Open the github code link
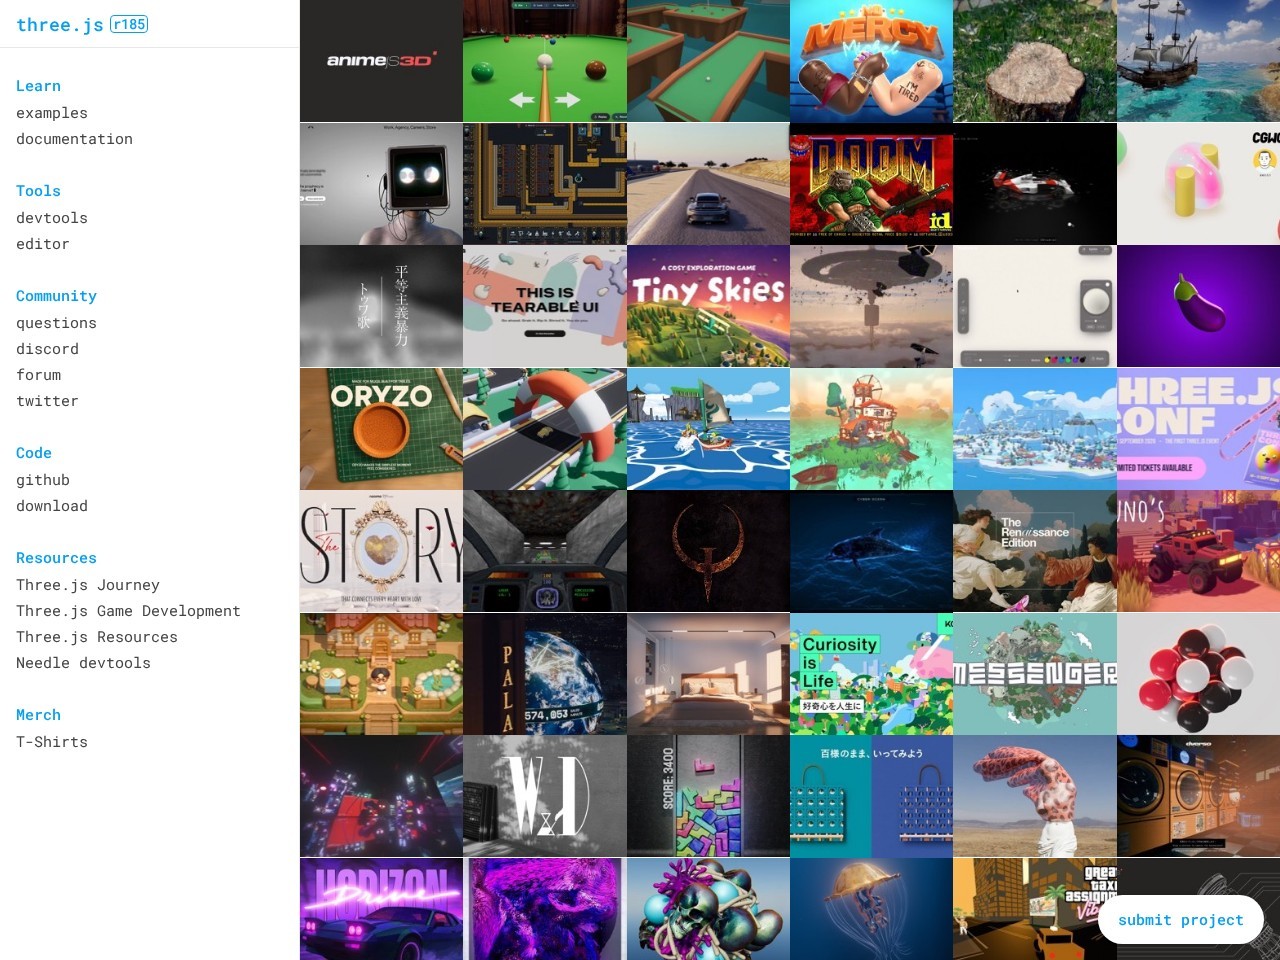Image resolution: width=1280 pixels, height=960 pixels. coord(43,480)
